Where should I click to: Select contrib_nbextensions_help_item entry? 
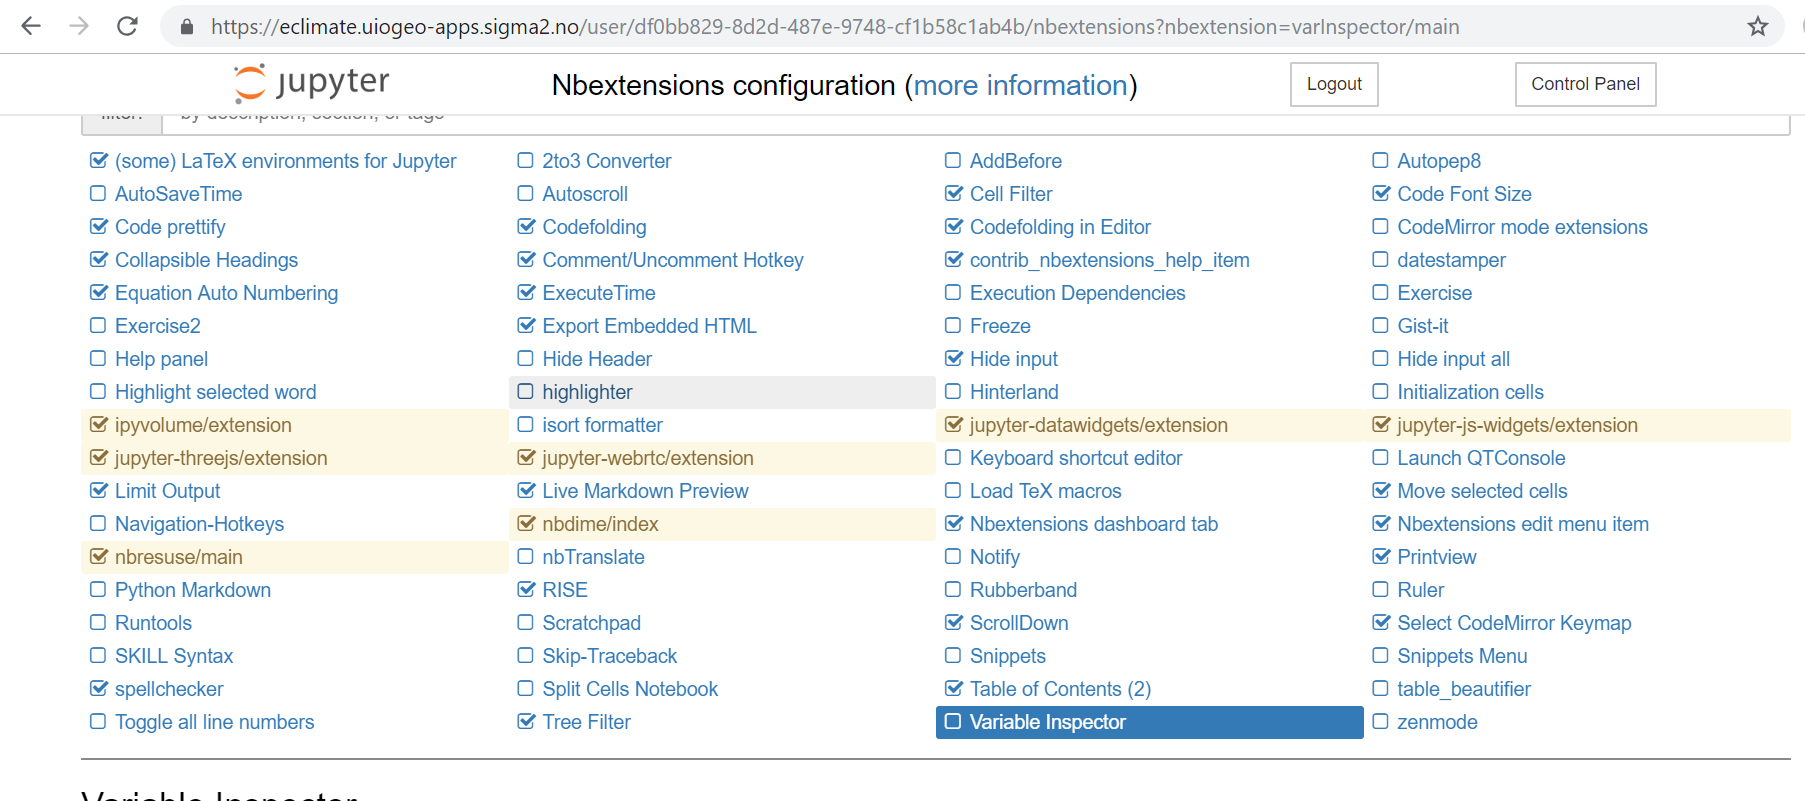[x=1109, y=260]
